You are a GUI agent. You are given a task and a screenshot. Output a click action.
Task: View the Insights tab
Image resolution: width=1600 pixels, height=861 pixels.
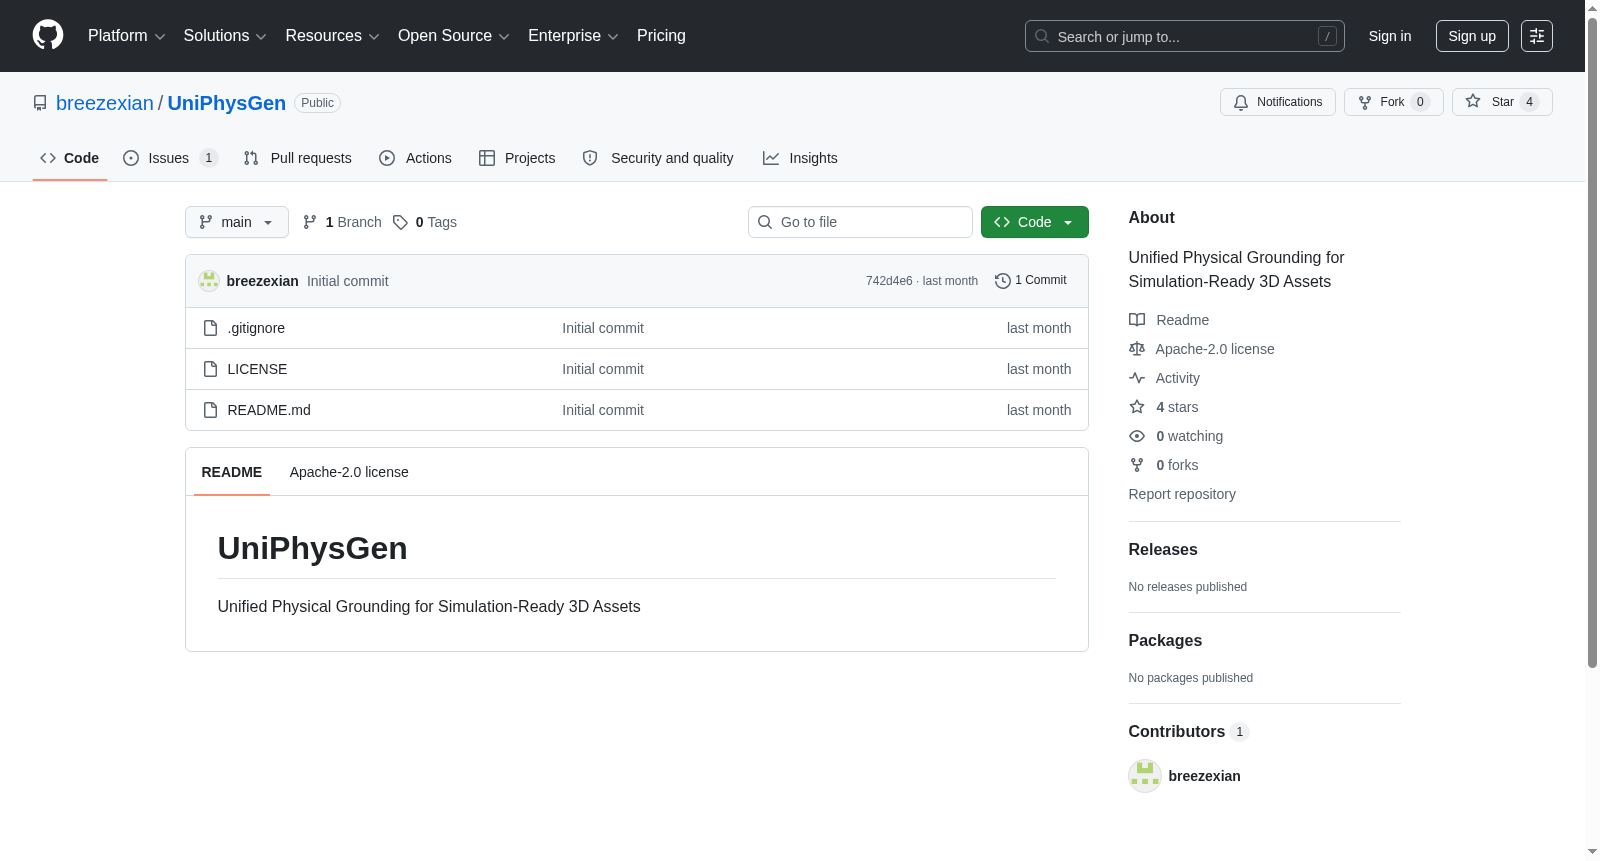point(800,158)
